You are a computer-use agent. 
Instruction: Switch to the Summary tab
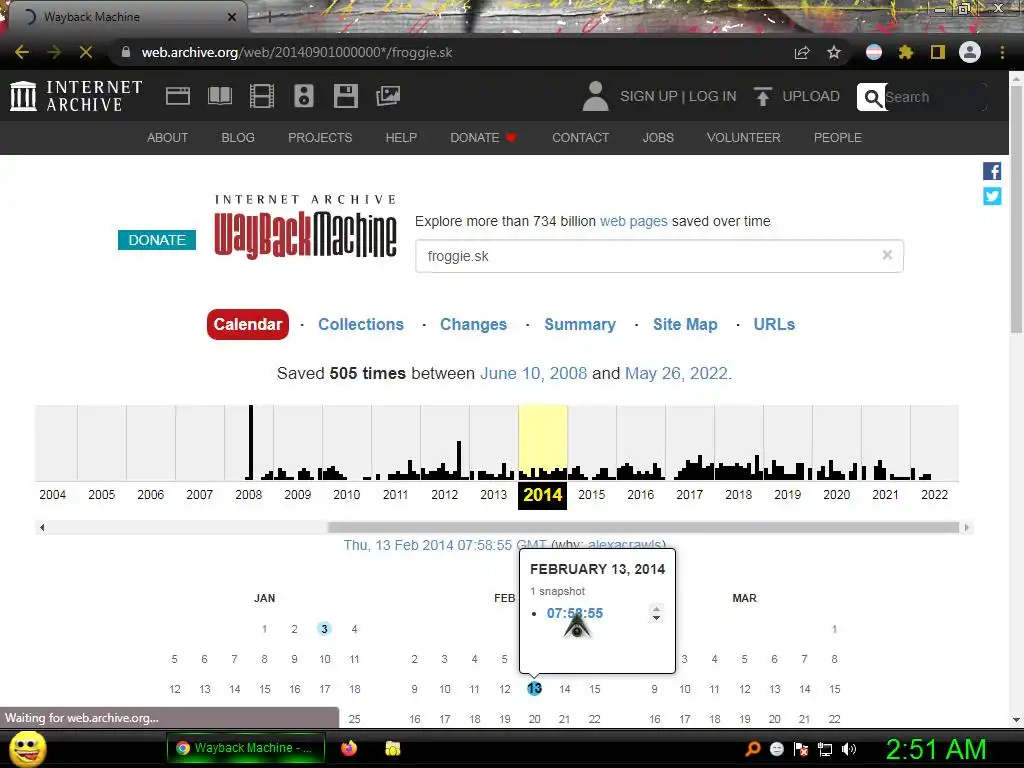click(580, 325)
